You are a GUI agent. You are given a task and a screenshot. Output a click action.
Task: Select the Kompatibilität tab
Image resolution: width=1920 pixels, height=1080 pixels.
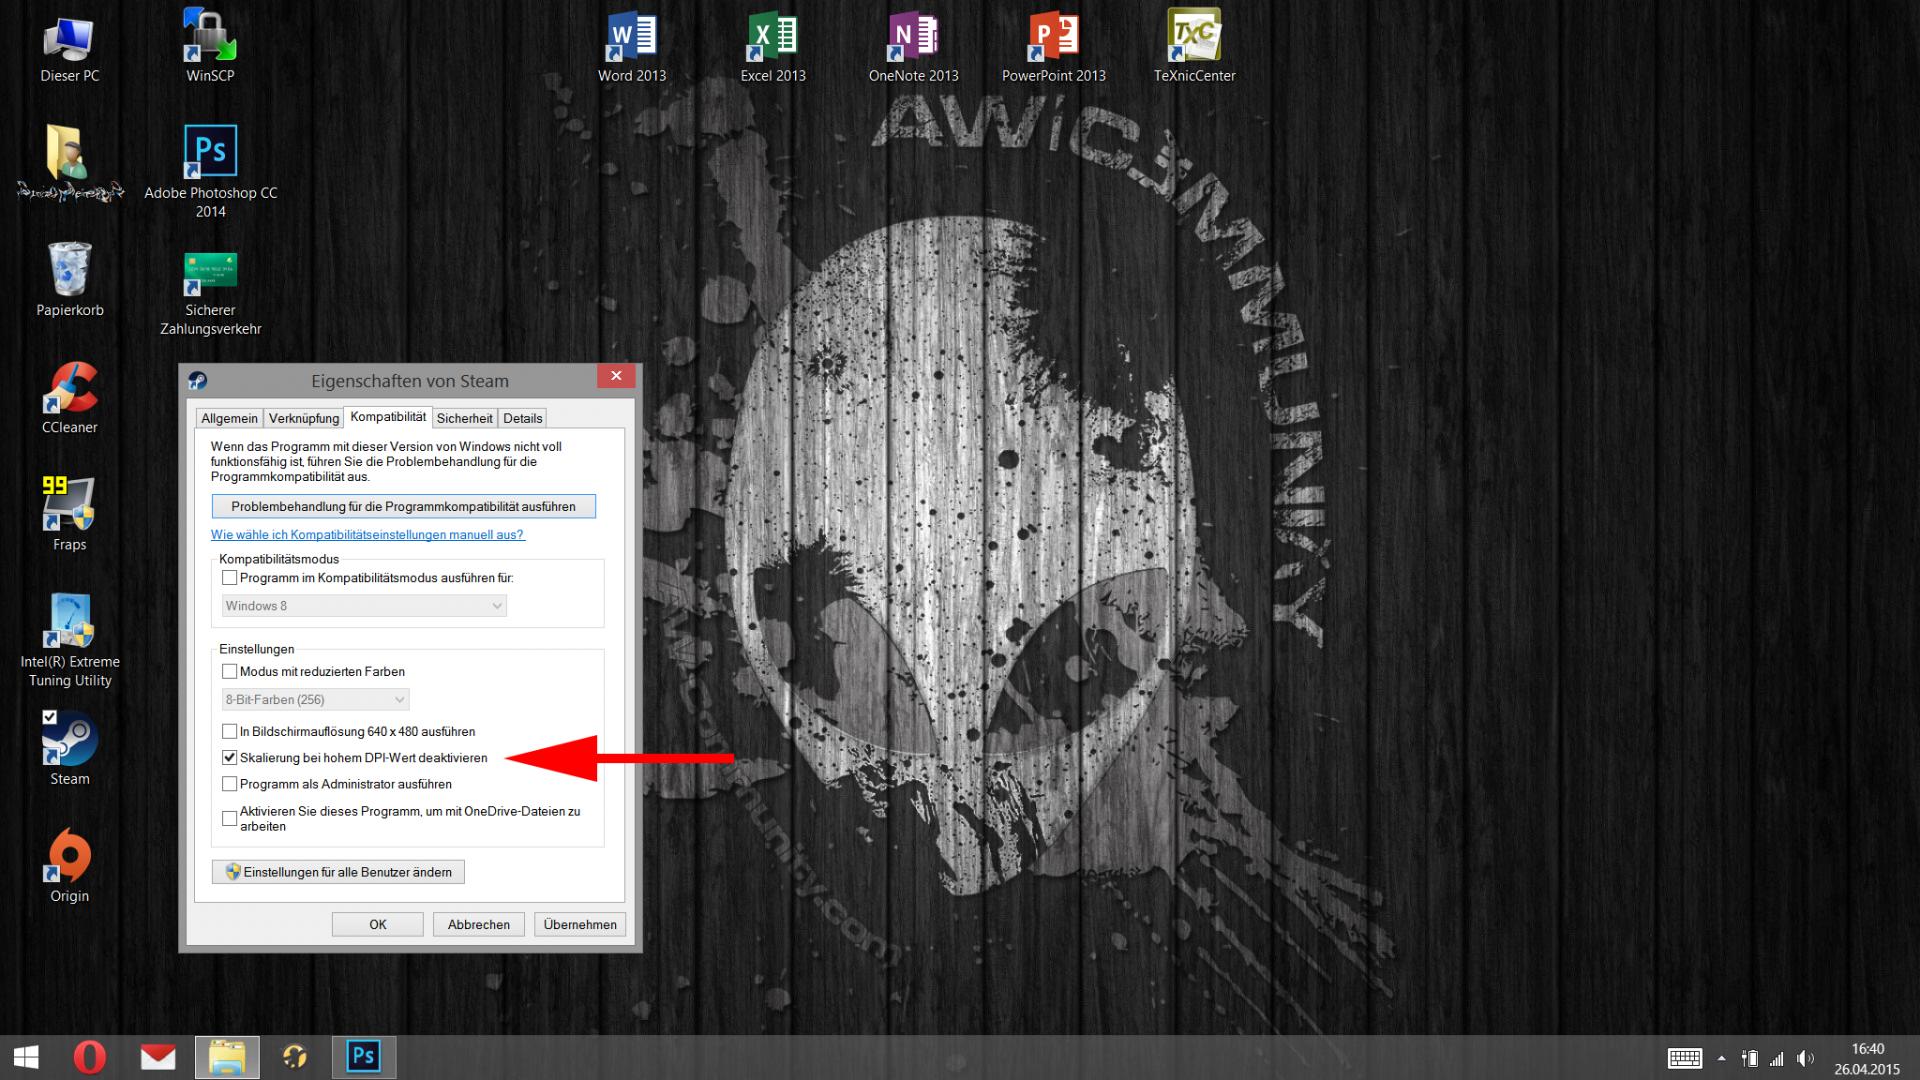388,417
